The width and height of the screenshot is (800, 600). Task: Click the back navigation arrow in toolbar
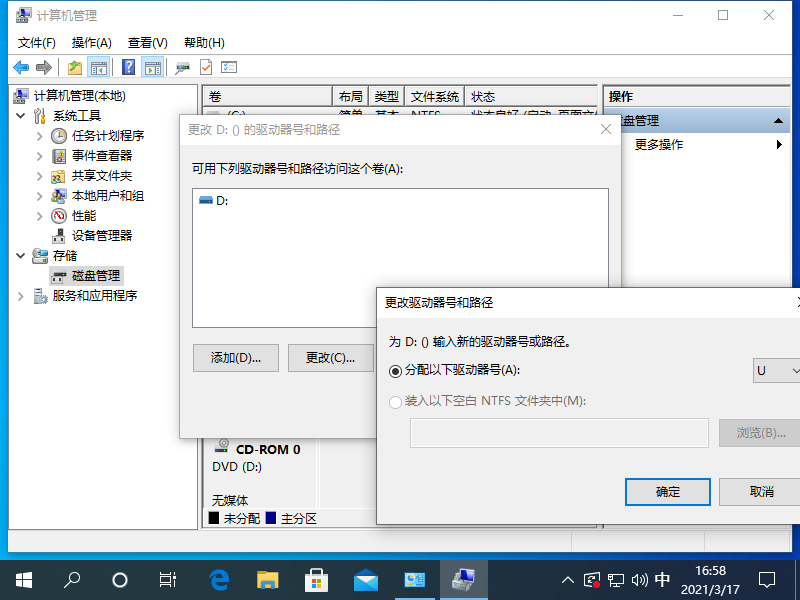20,67
